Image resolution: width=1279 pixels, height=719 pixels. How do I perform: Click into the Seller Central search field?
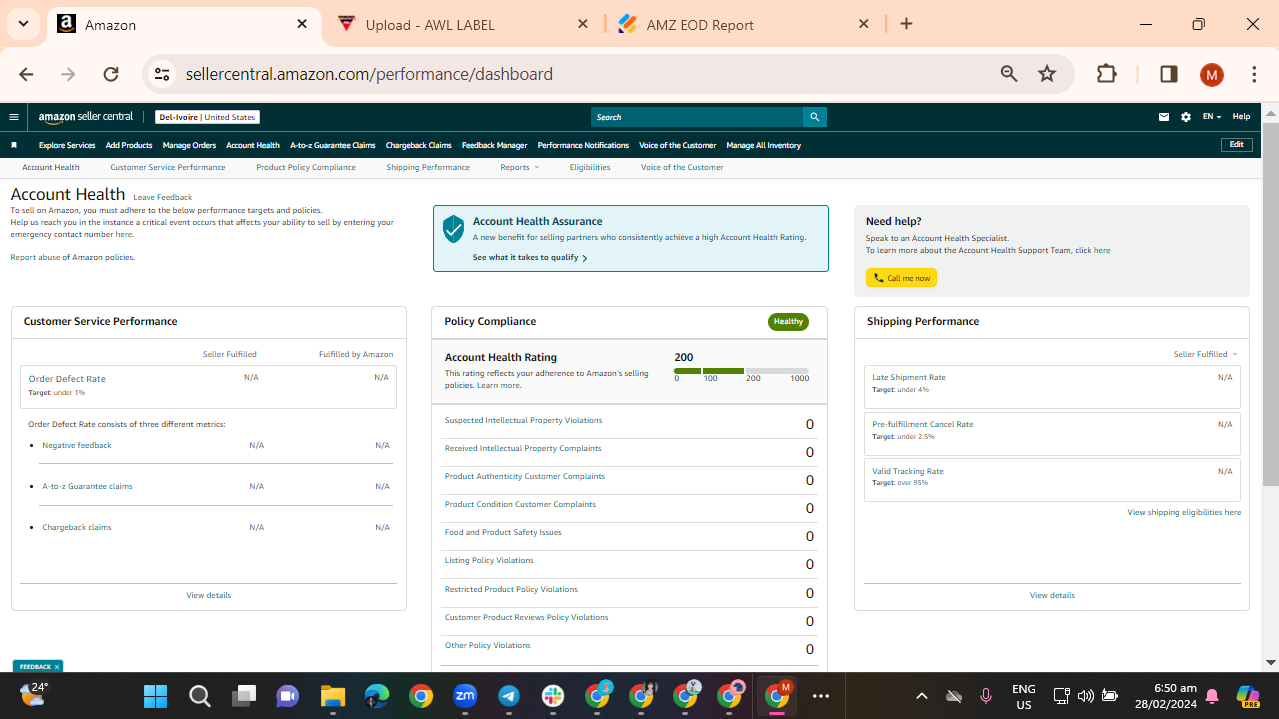tap(697, 117)
